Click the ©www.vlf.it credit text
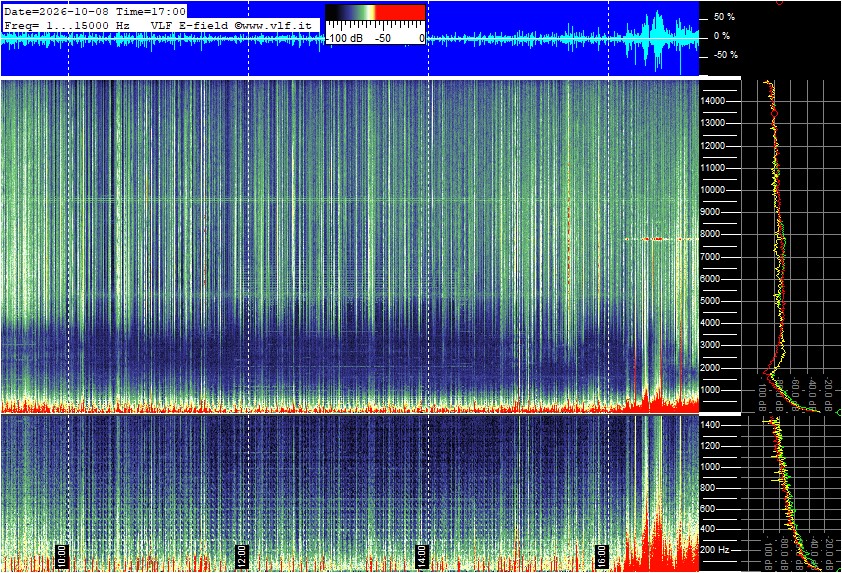 tap(273, 25)
